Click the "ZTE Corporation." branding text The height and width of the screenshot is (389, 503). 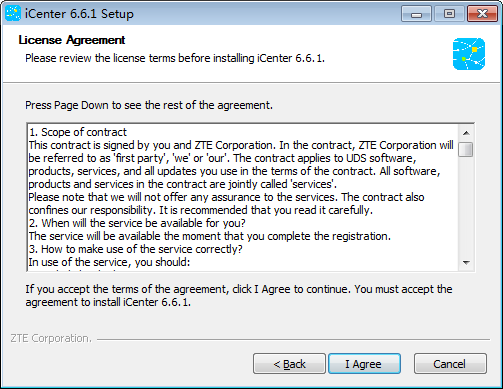(x=51, y=338)
